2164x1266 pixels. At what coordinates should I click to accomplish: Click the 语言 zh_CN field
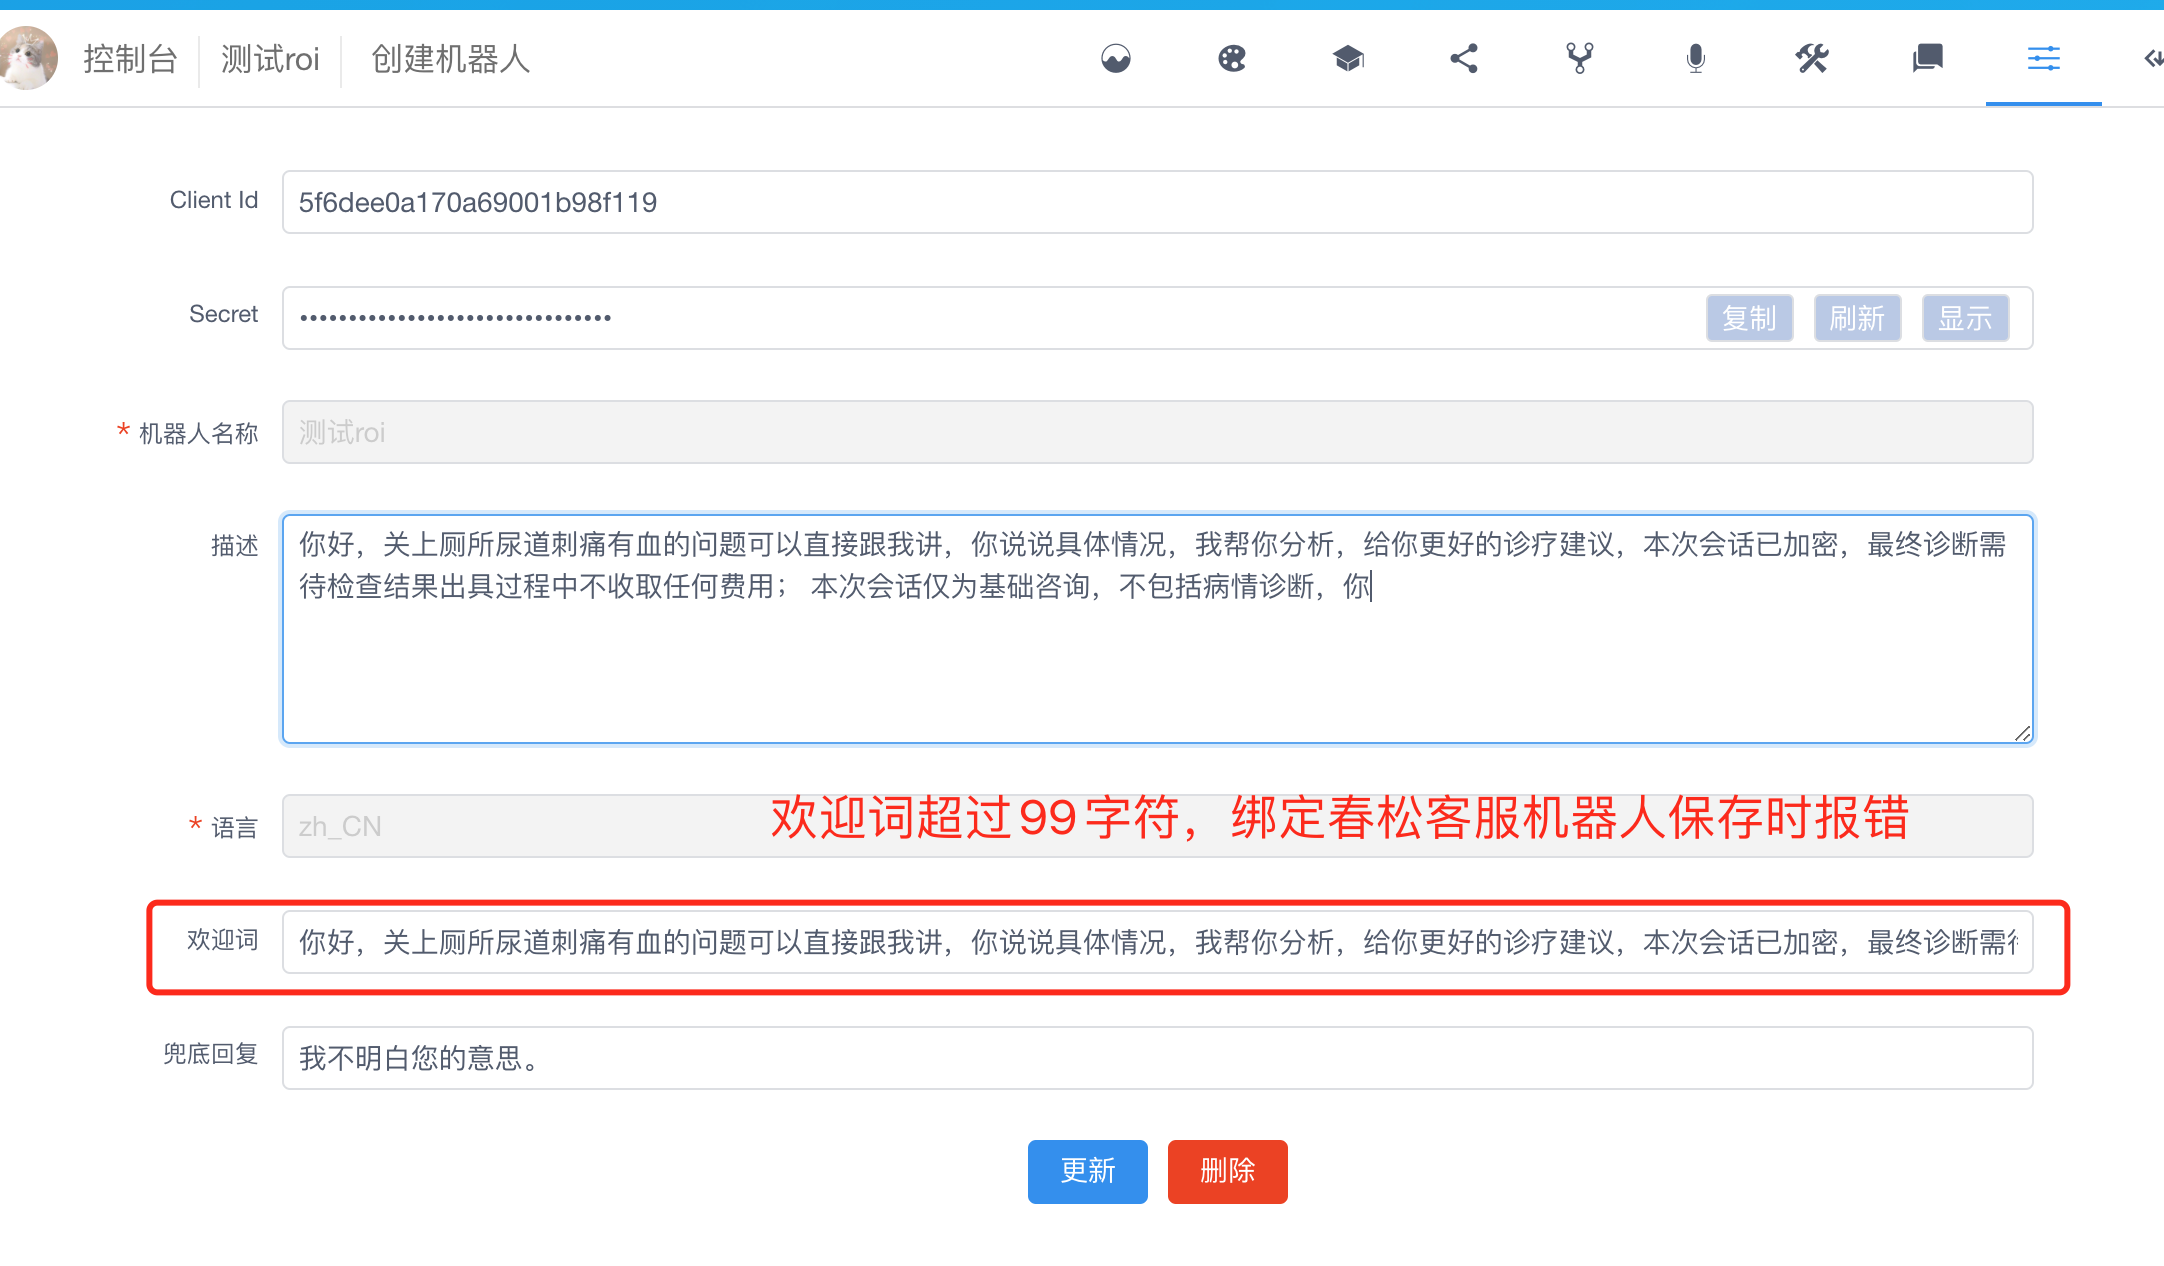click(x=1158, y=826)
